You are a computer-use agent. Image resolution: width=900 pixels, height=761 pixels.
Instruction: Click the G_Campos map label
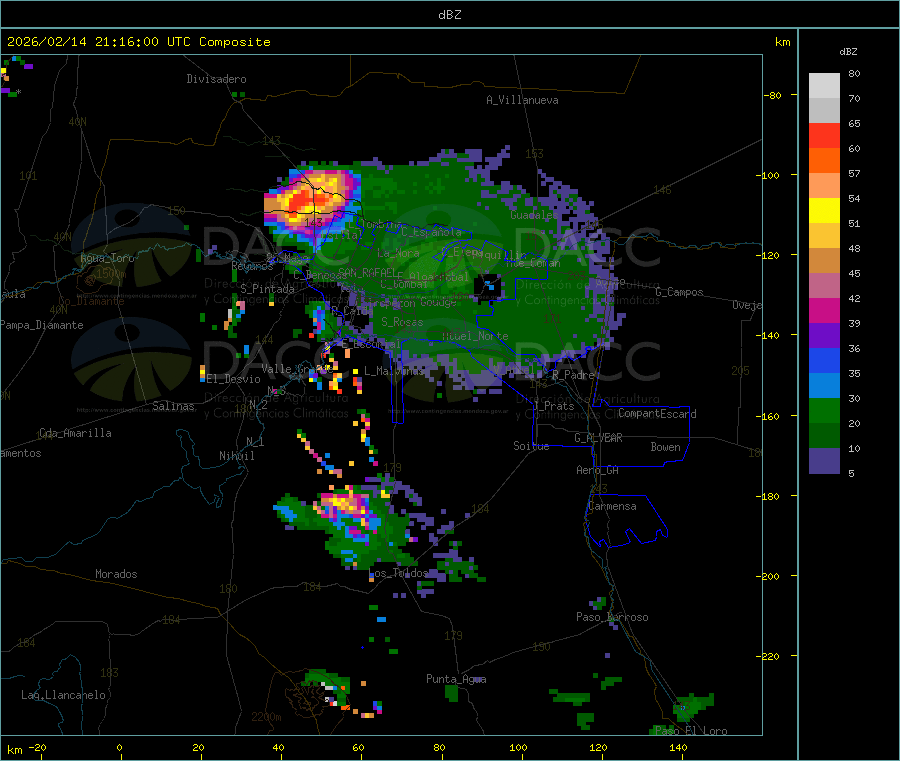tap(680, 292)
